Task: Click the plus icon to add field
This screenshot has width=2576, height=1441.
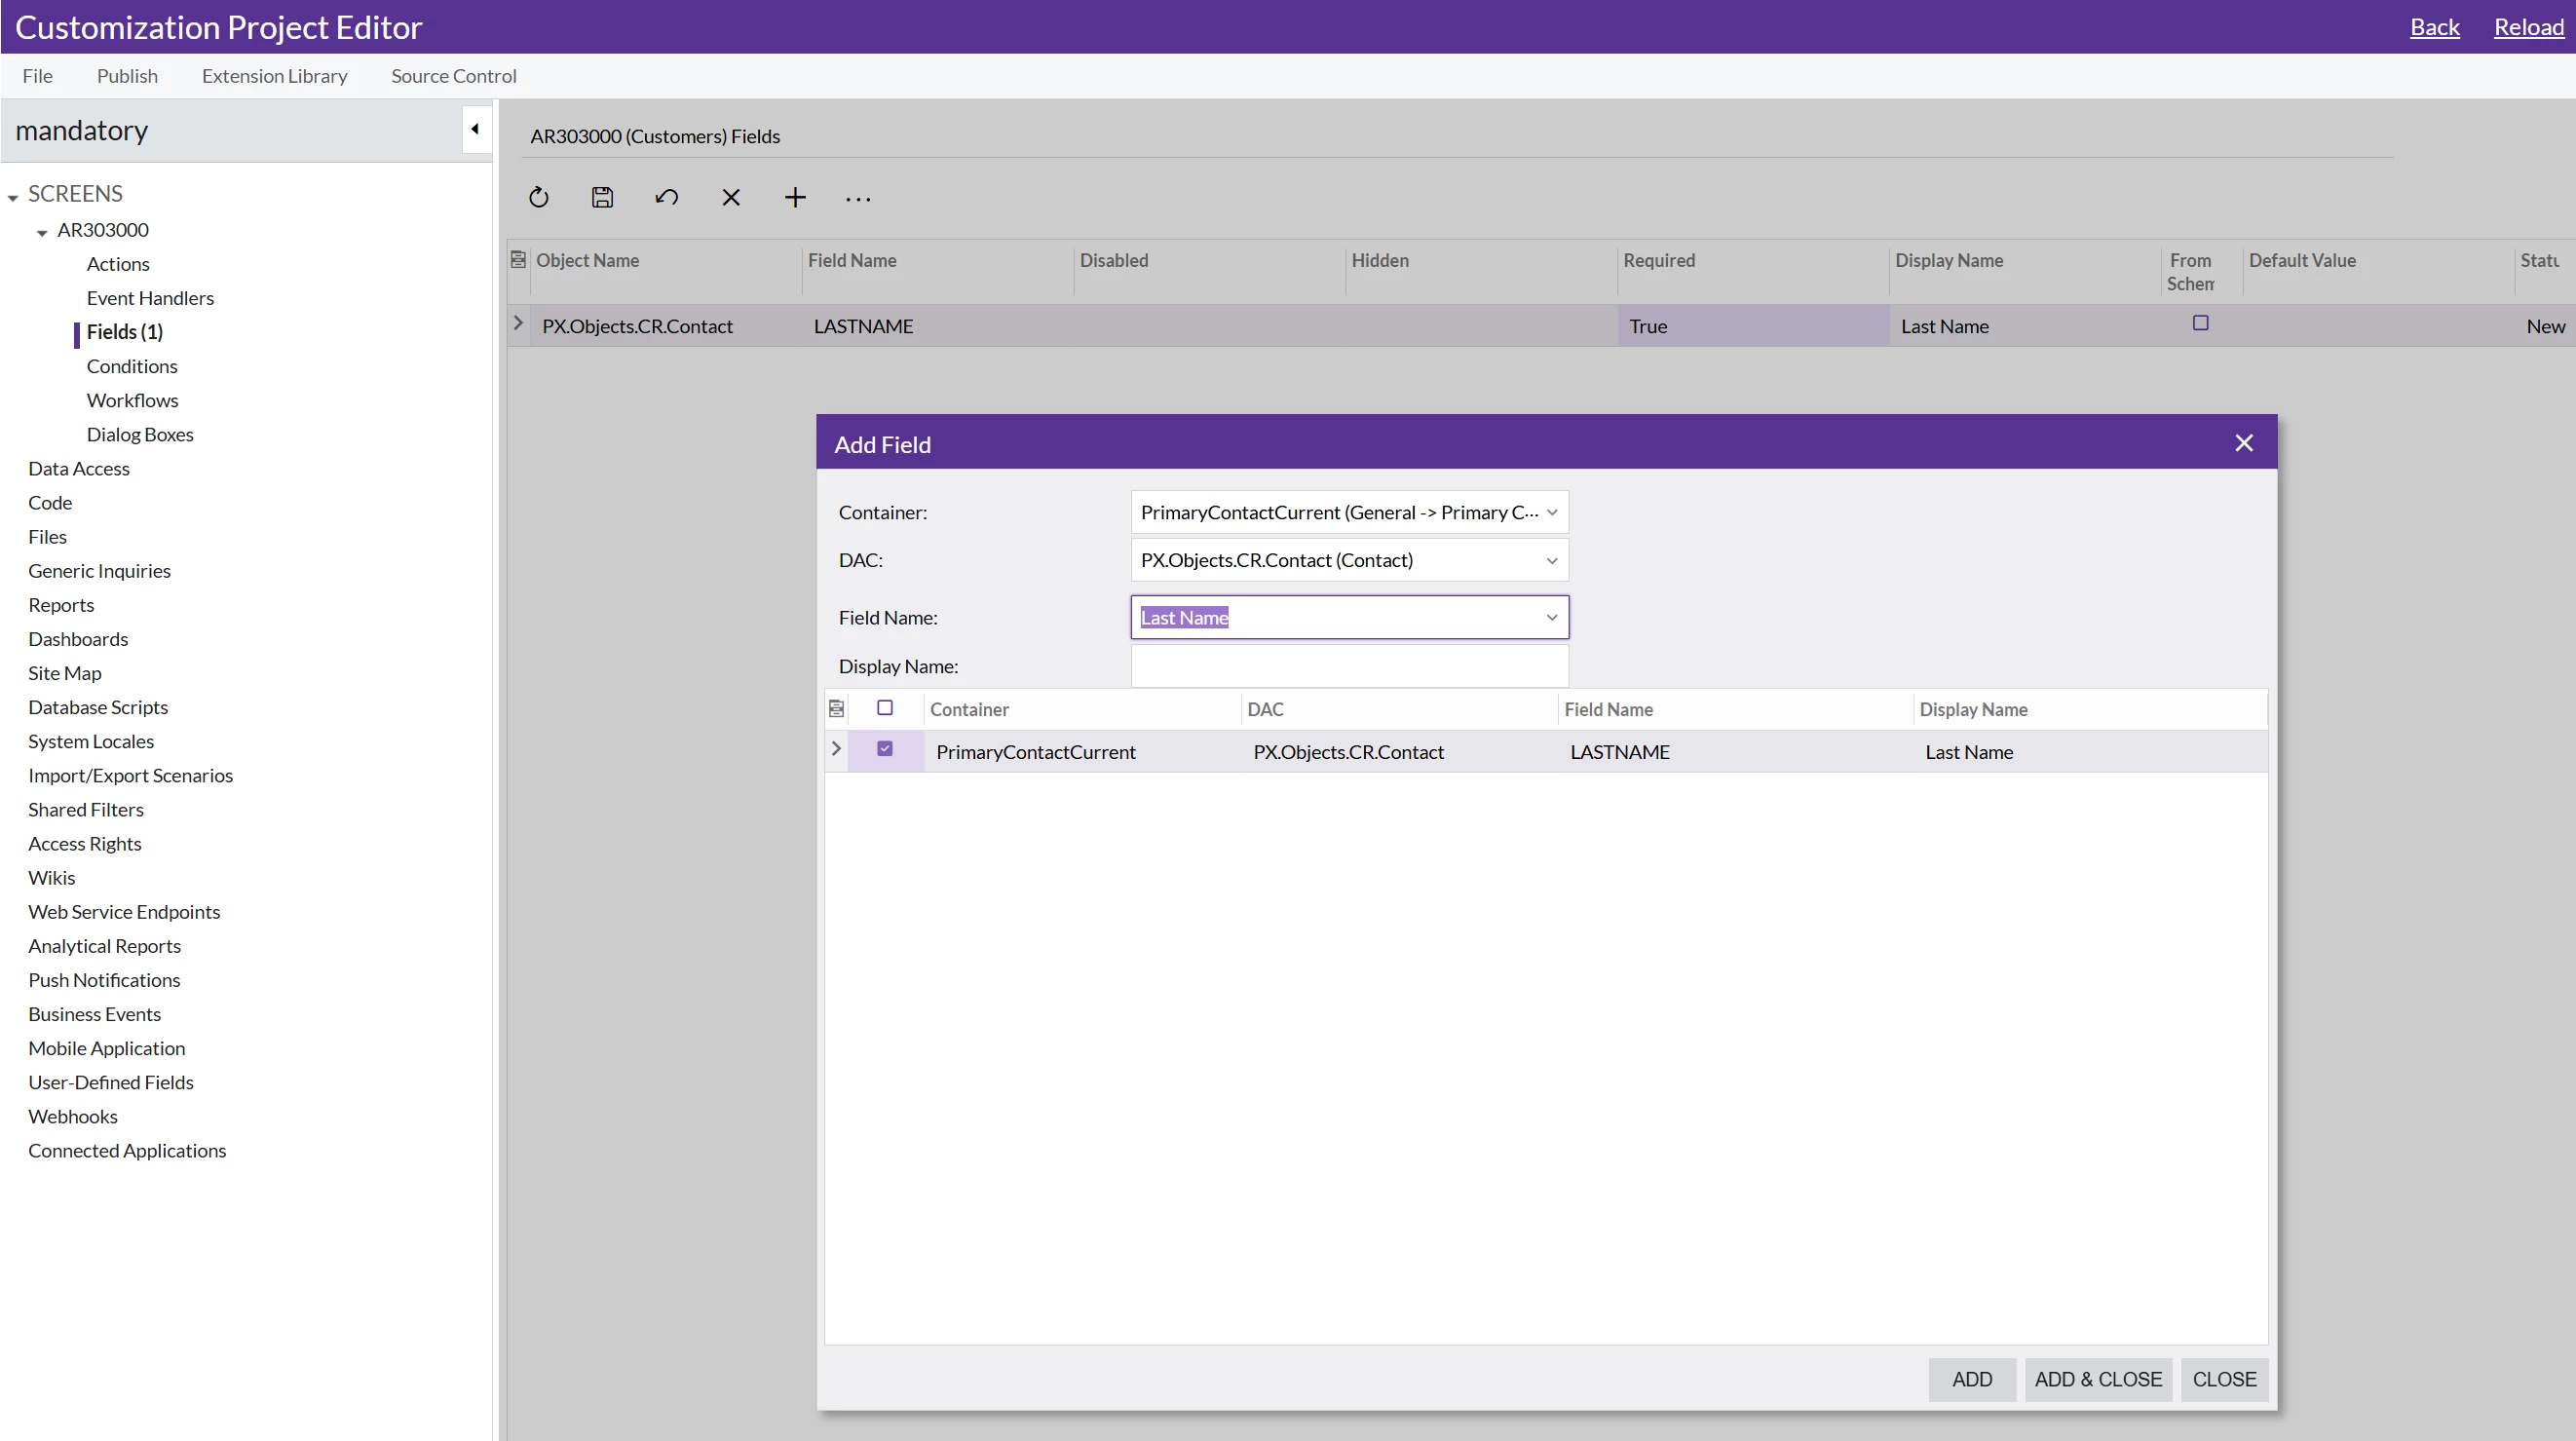Action: [x=795, y=197]
